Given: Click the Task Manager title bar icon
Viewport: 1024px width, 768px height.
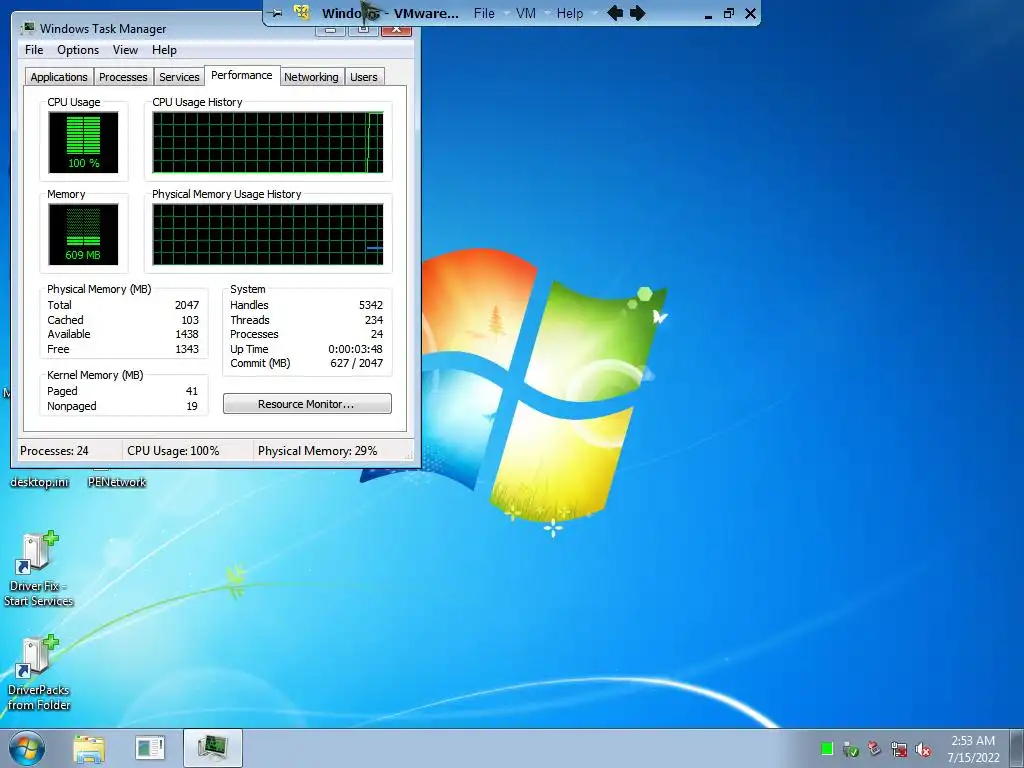Looking at the screenshot, I should point(28,28).
